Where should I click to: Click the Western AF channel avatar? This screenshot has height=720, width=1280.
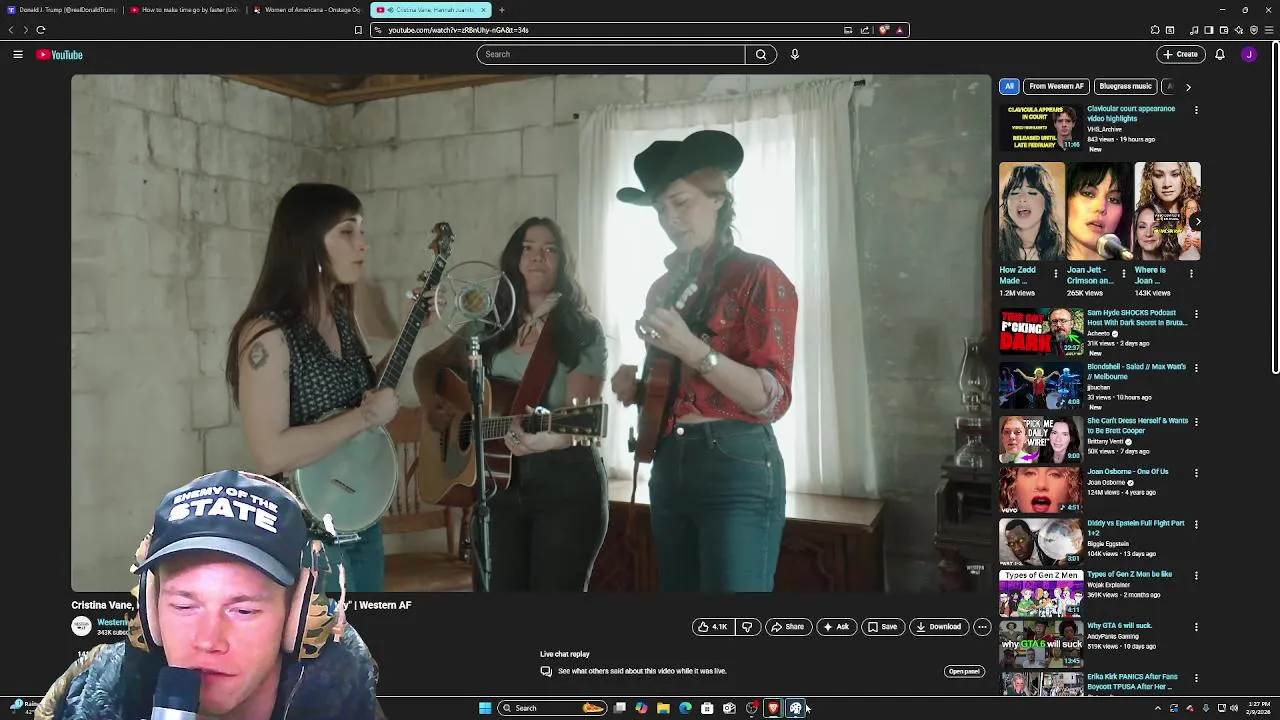click(x=81, y=626)
